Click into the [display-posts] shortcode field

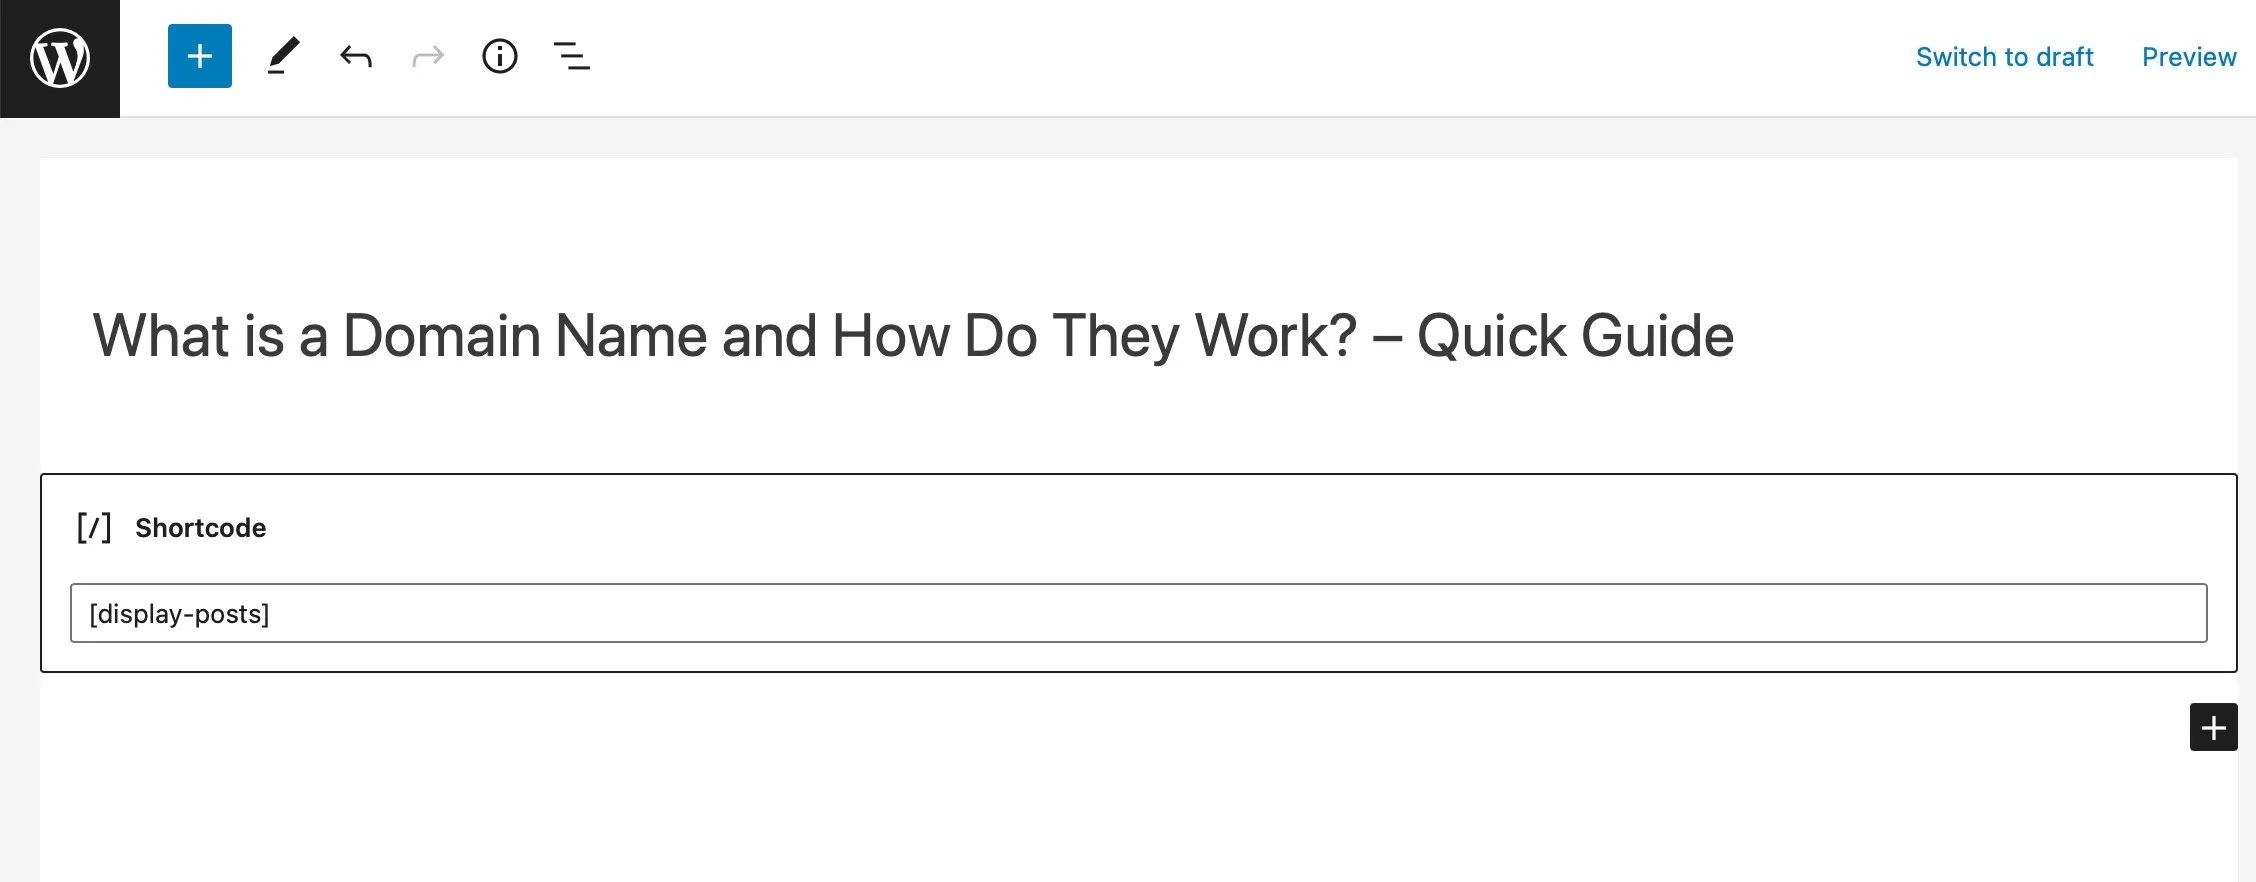click(x=1139, y=613)
